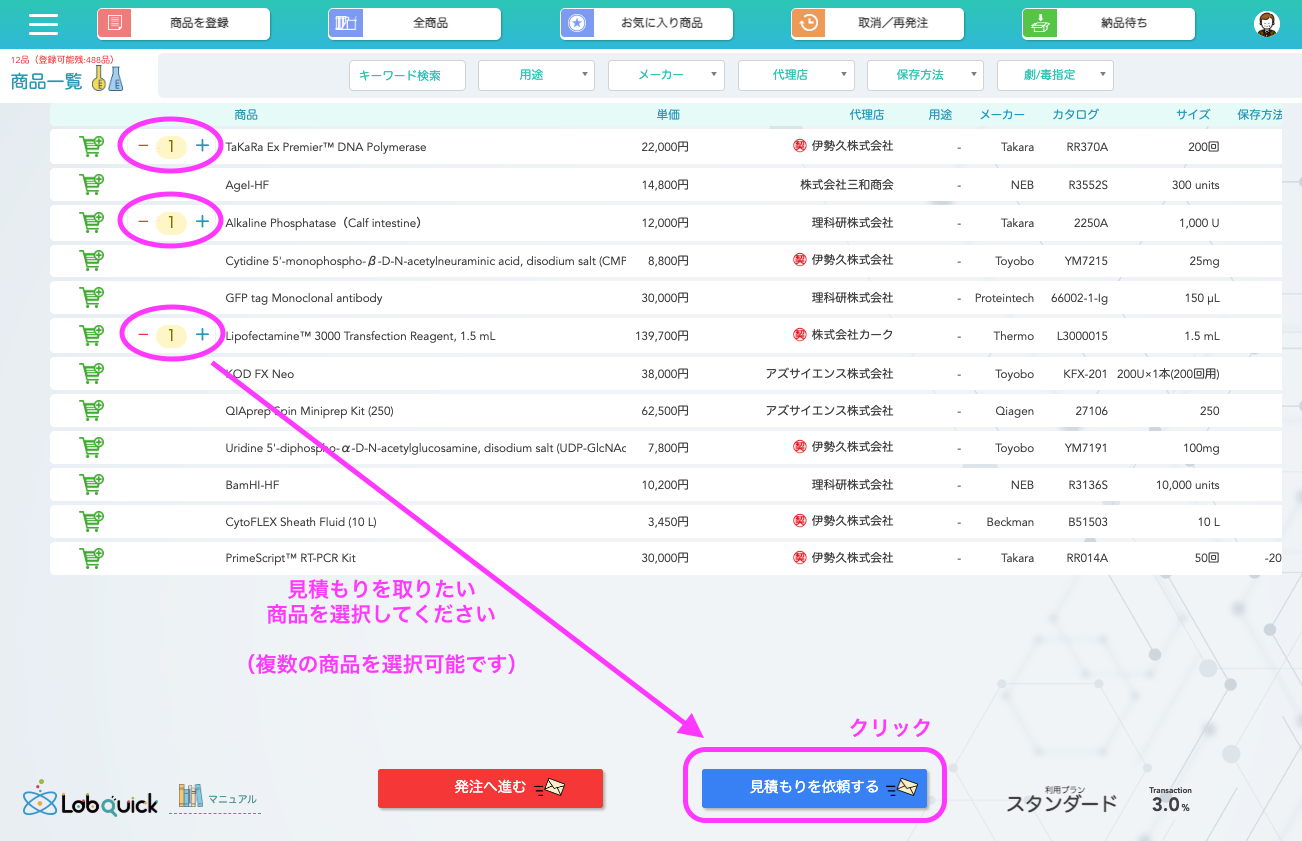The image size is (1302, 841).
Task: Open the 代理店 filter dropdown
Action: point(796,75)
